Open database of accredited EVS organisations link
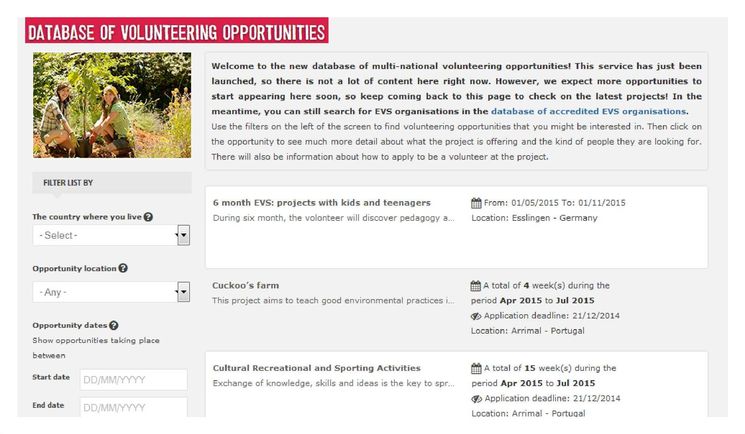Screen dimensions: 745x434 coord(588,111)
